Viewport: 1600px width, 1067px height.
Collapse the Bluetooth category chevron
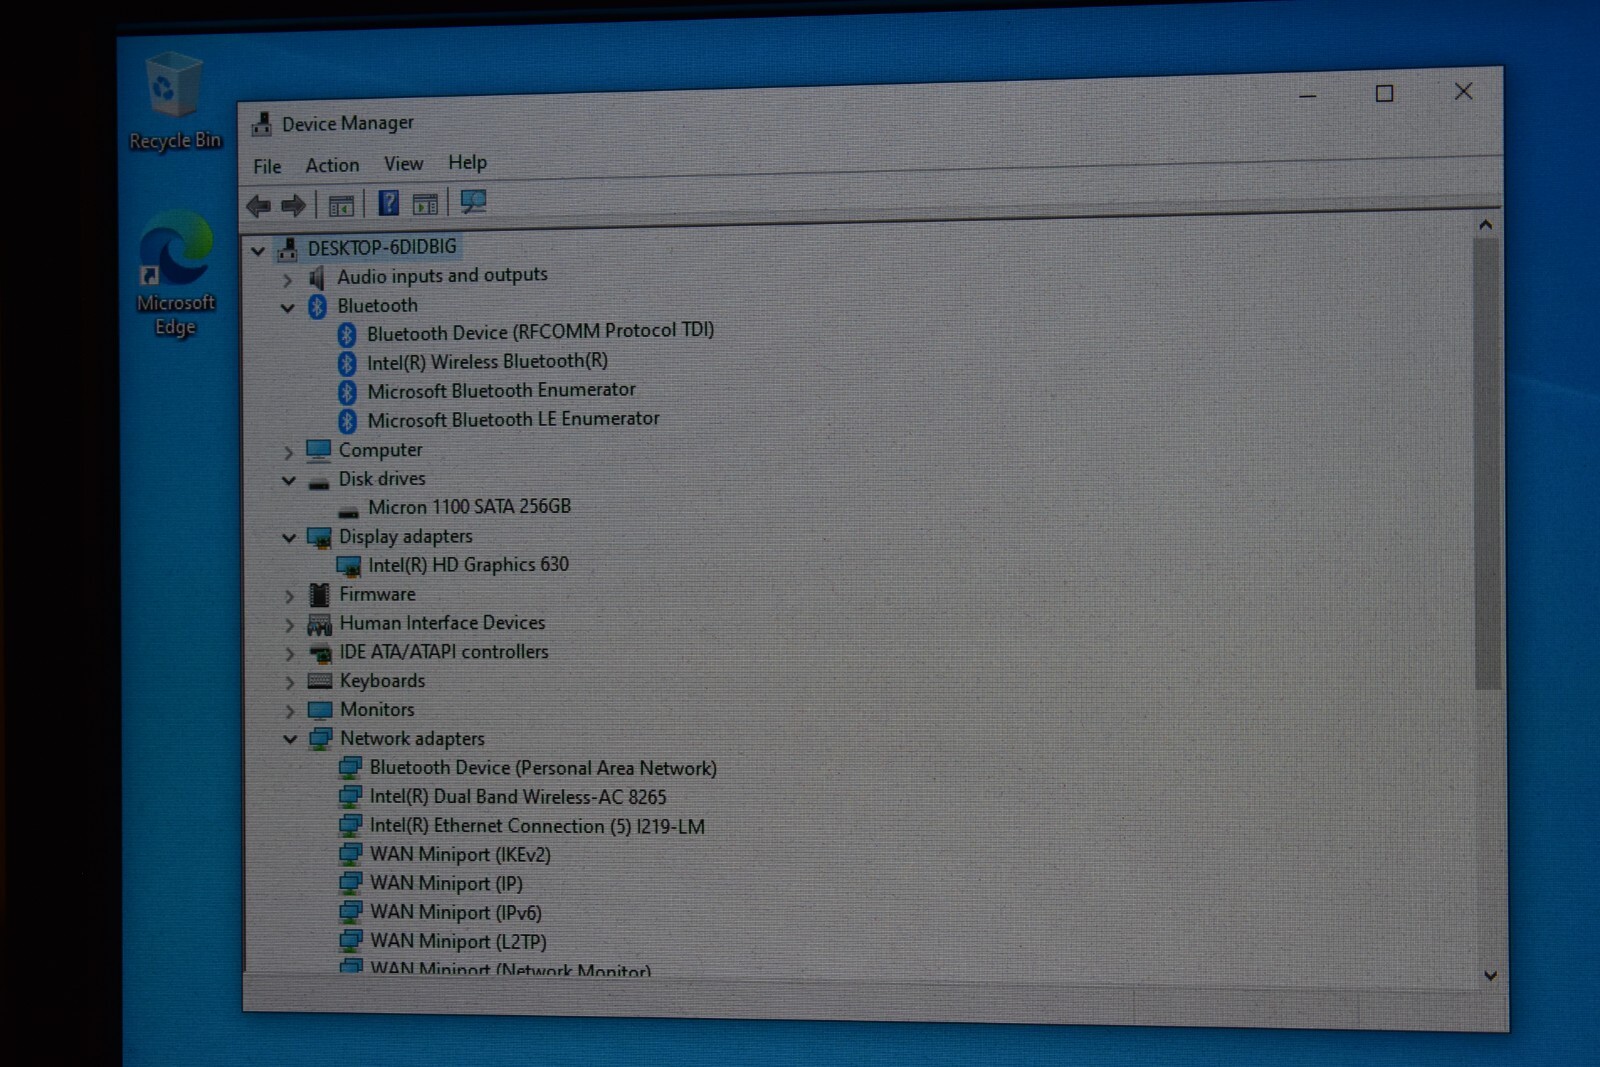[x=287, y=308]
